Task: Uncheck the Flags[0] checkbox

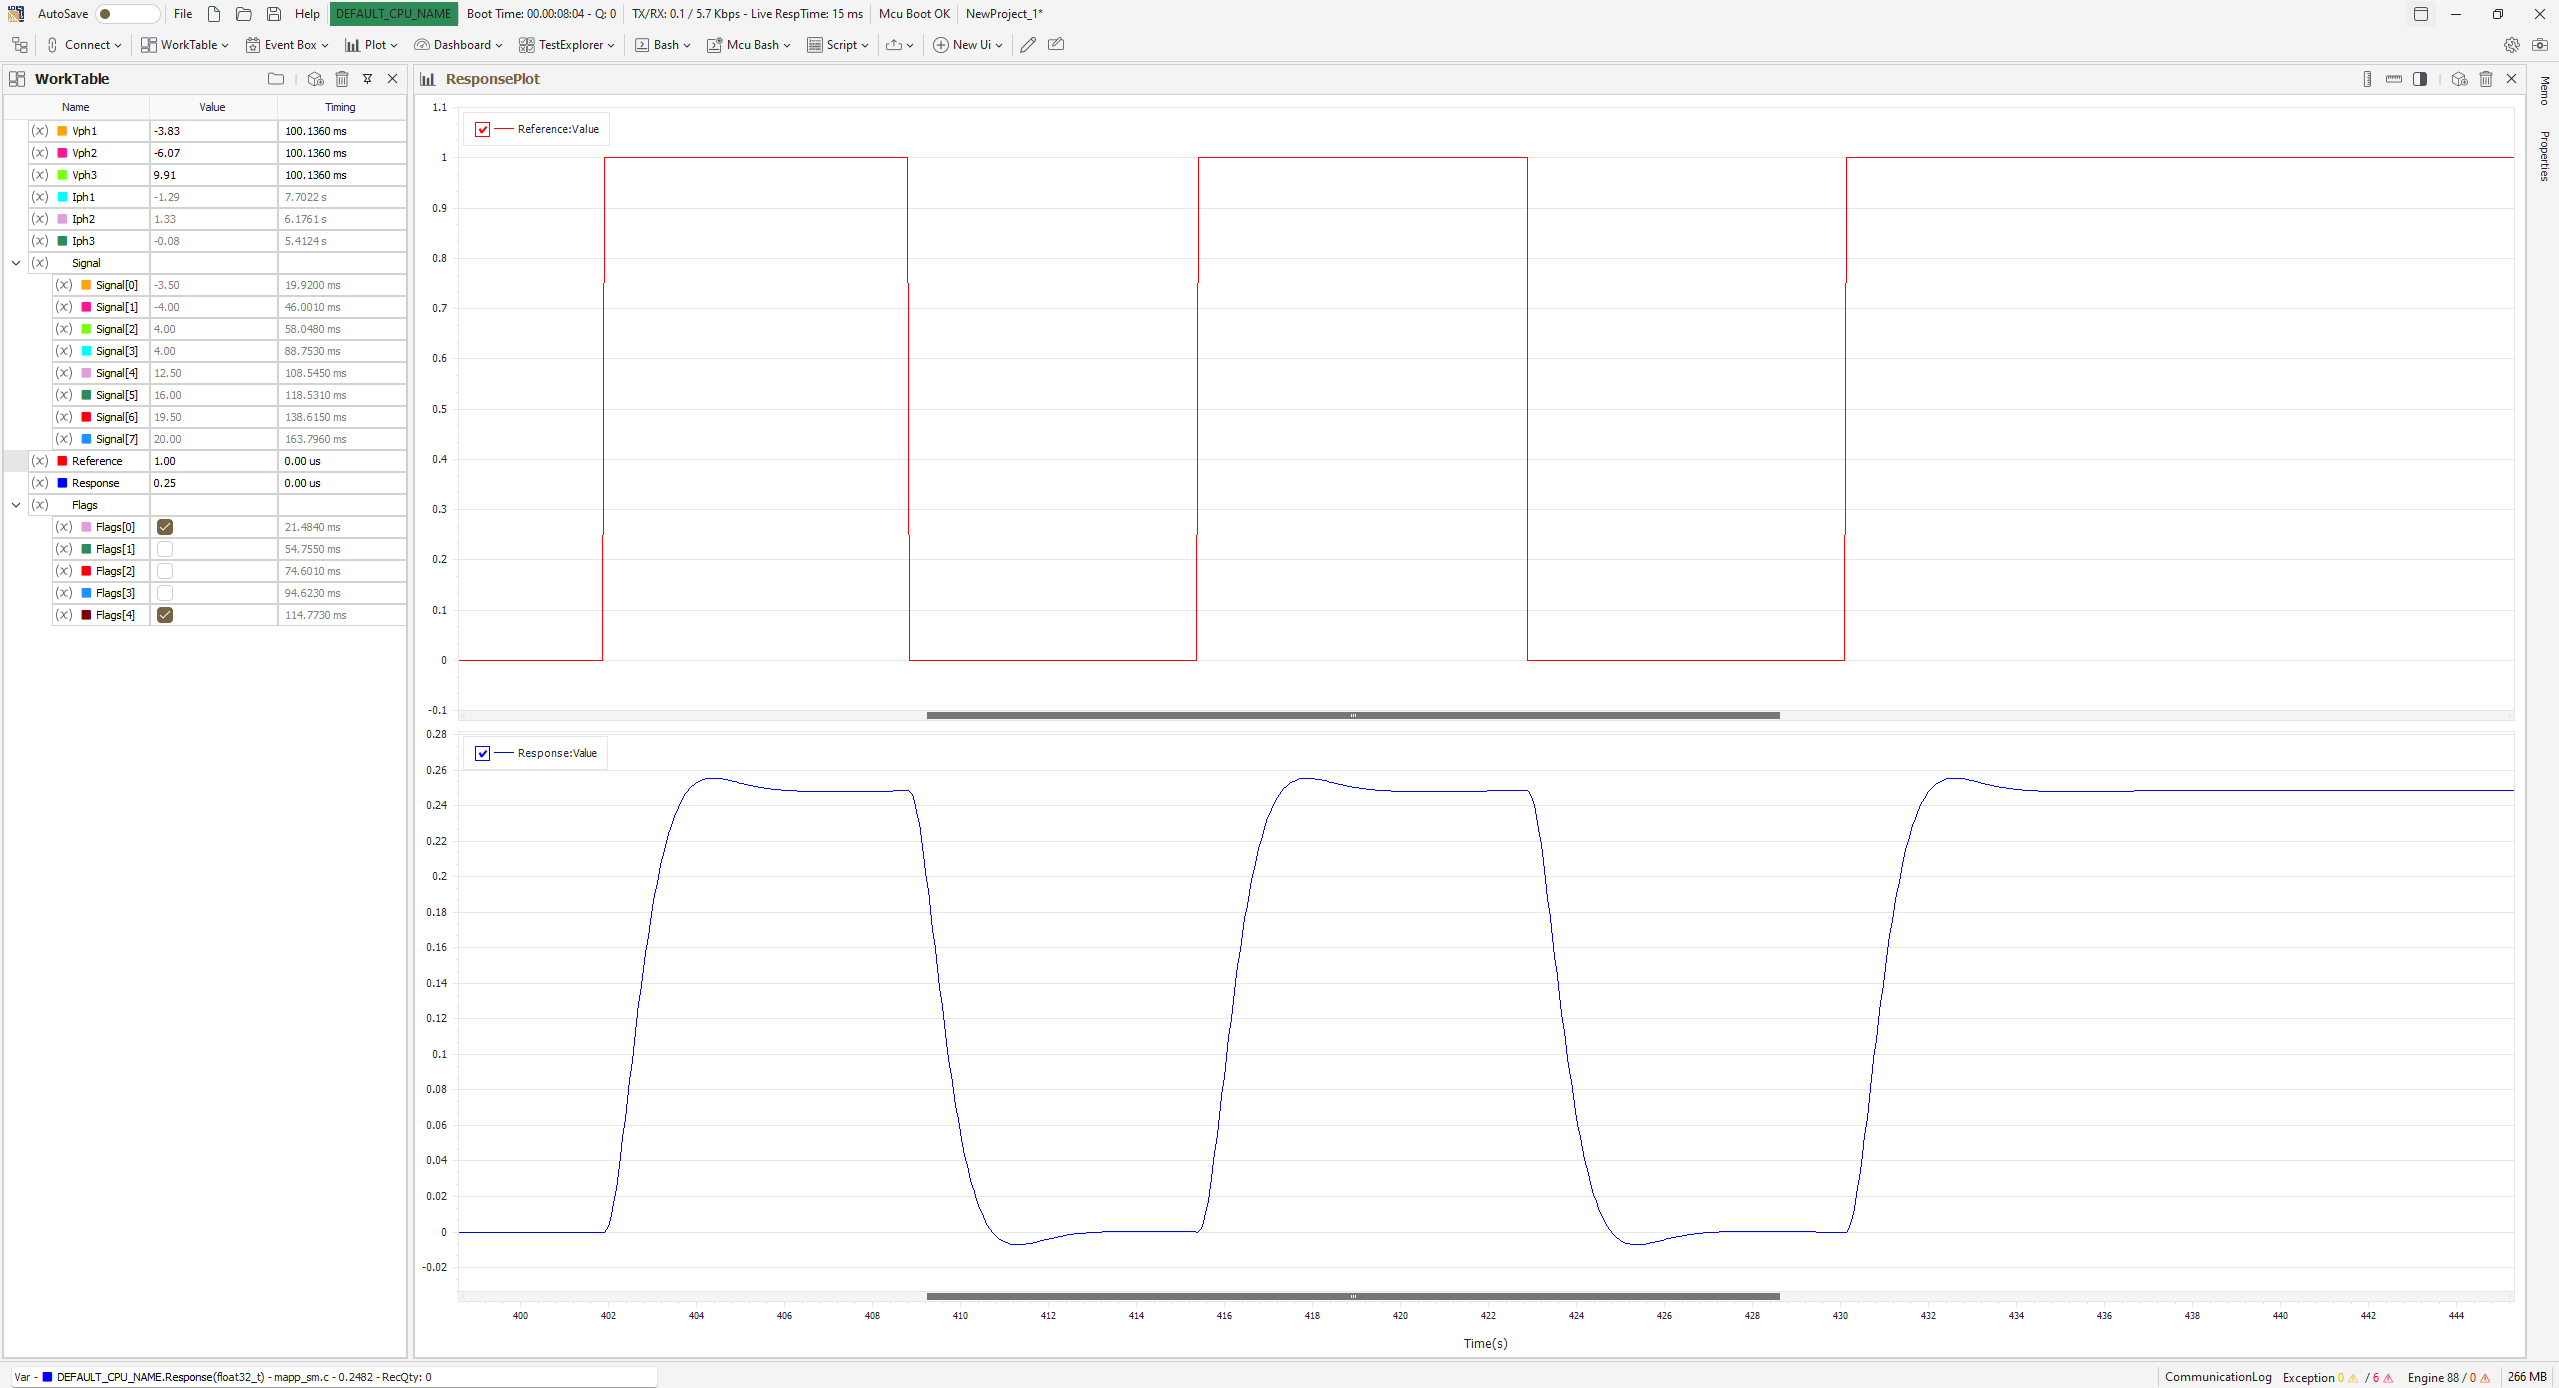Action: (165, 527)
